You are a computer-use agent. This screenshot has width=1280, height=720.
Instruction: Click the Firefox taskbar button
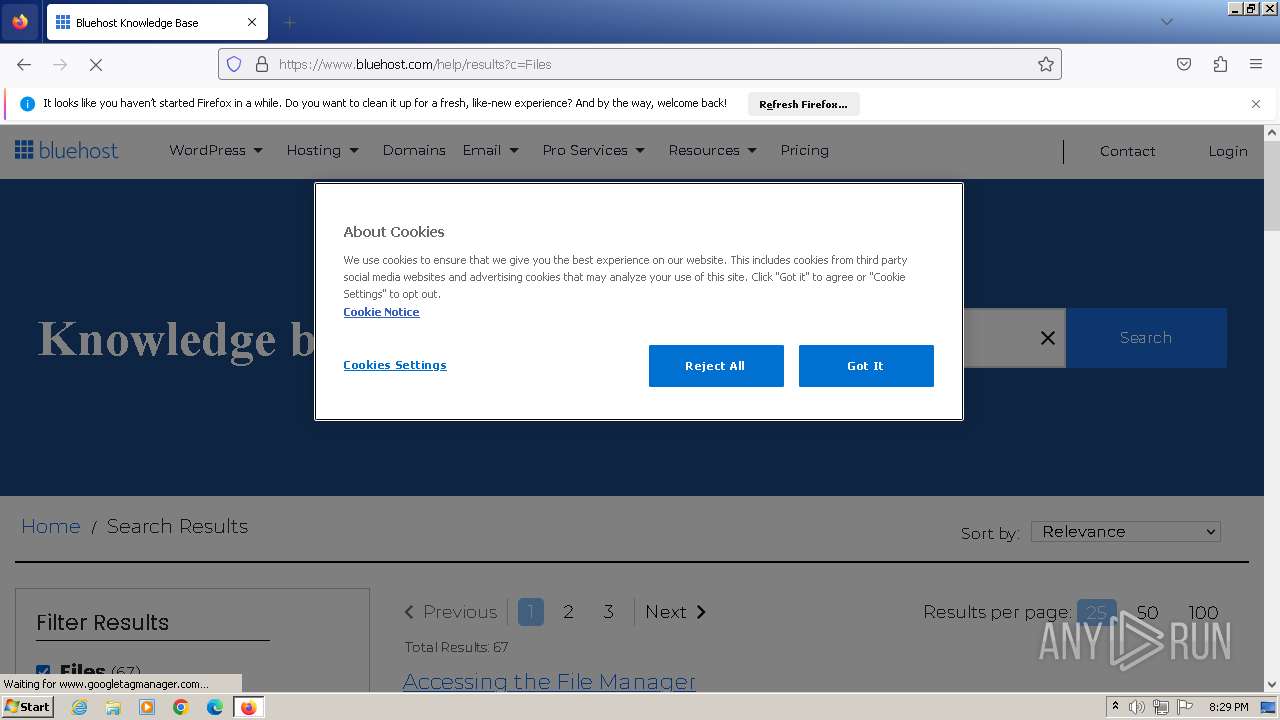pyautogui.click(x=249, y=707)
